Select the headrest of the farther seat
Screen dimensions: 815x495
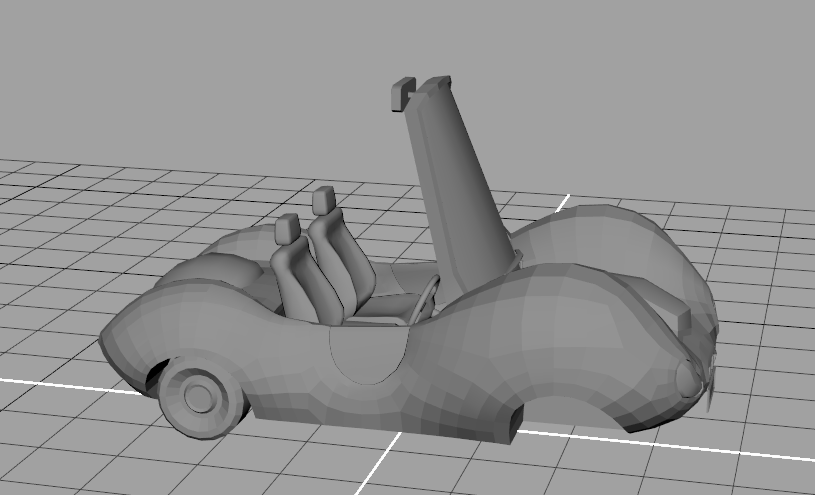click(x=324, y=201)
